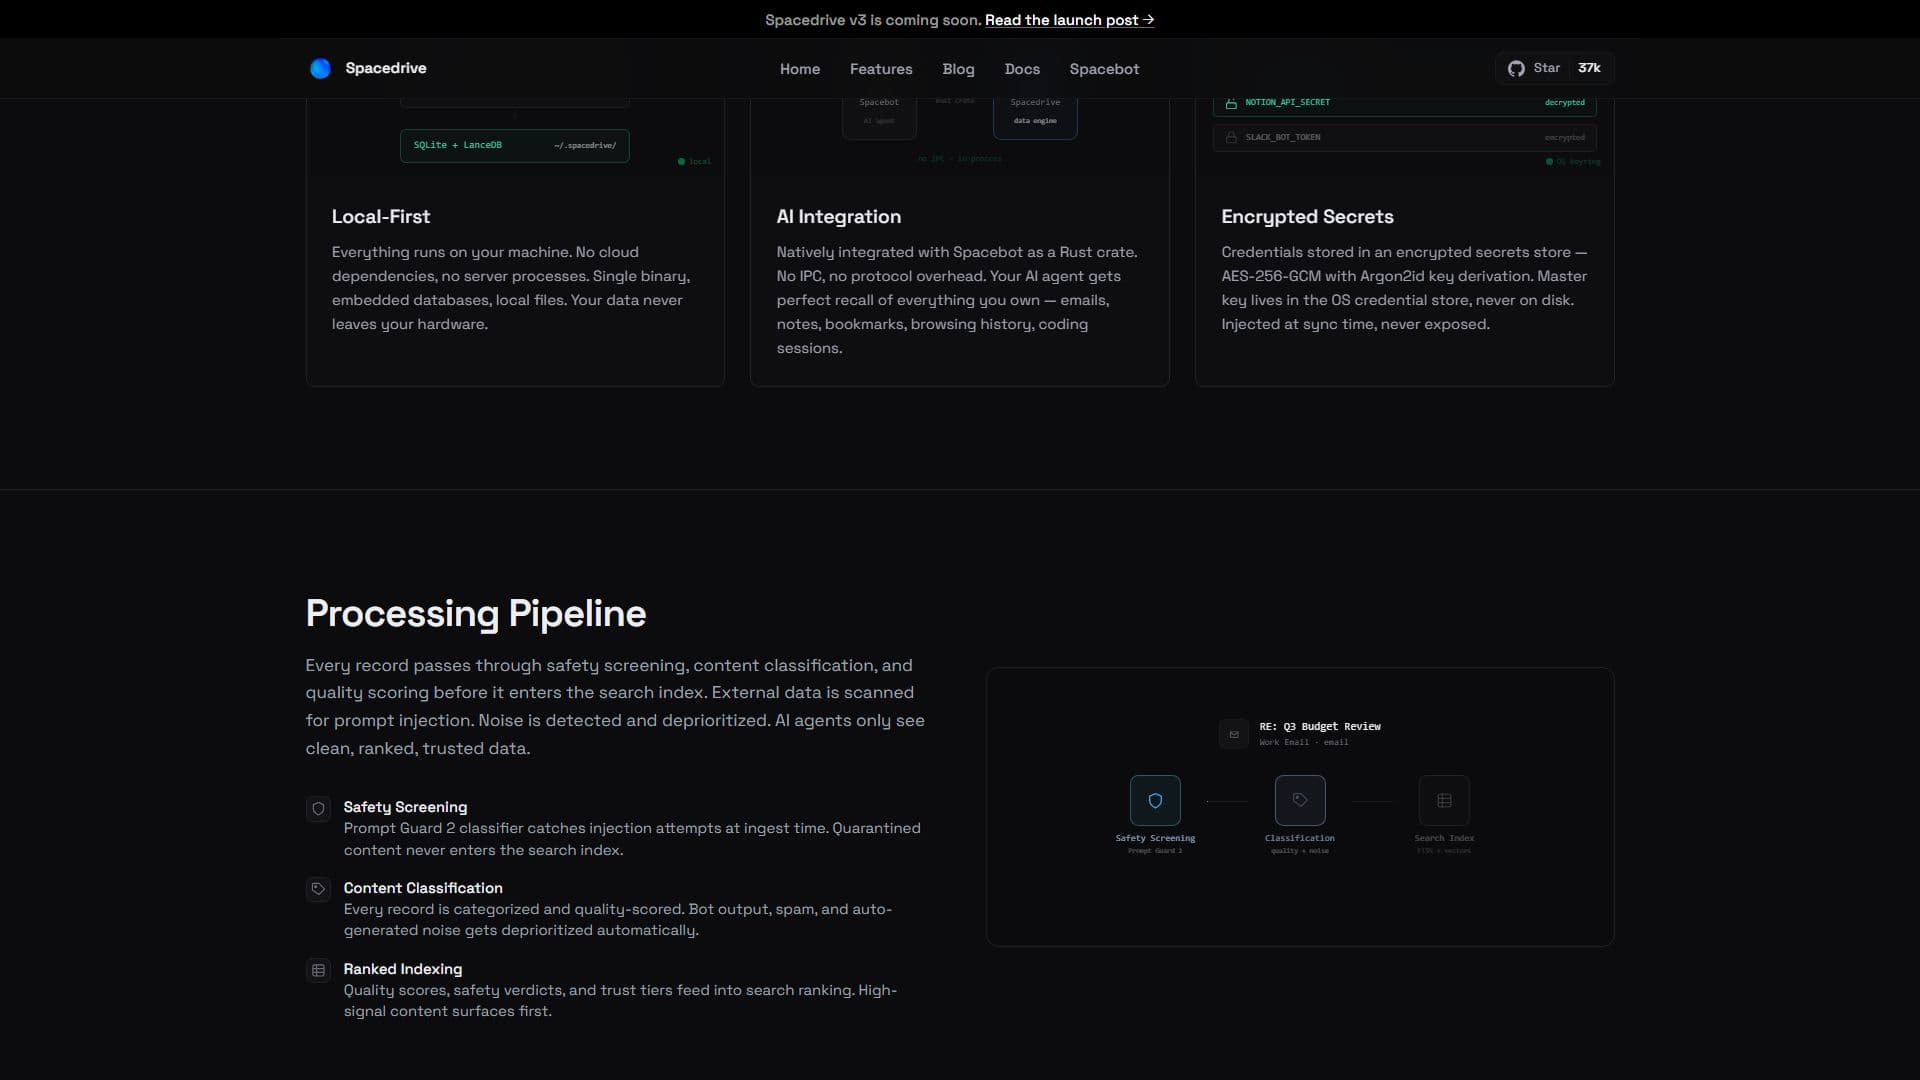Click the lock icon next to SLACK_BOT_TOKEN

[1231, 138]
